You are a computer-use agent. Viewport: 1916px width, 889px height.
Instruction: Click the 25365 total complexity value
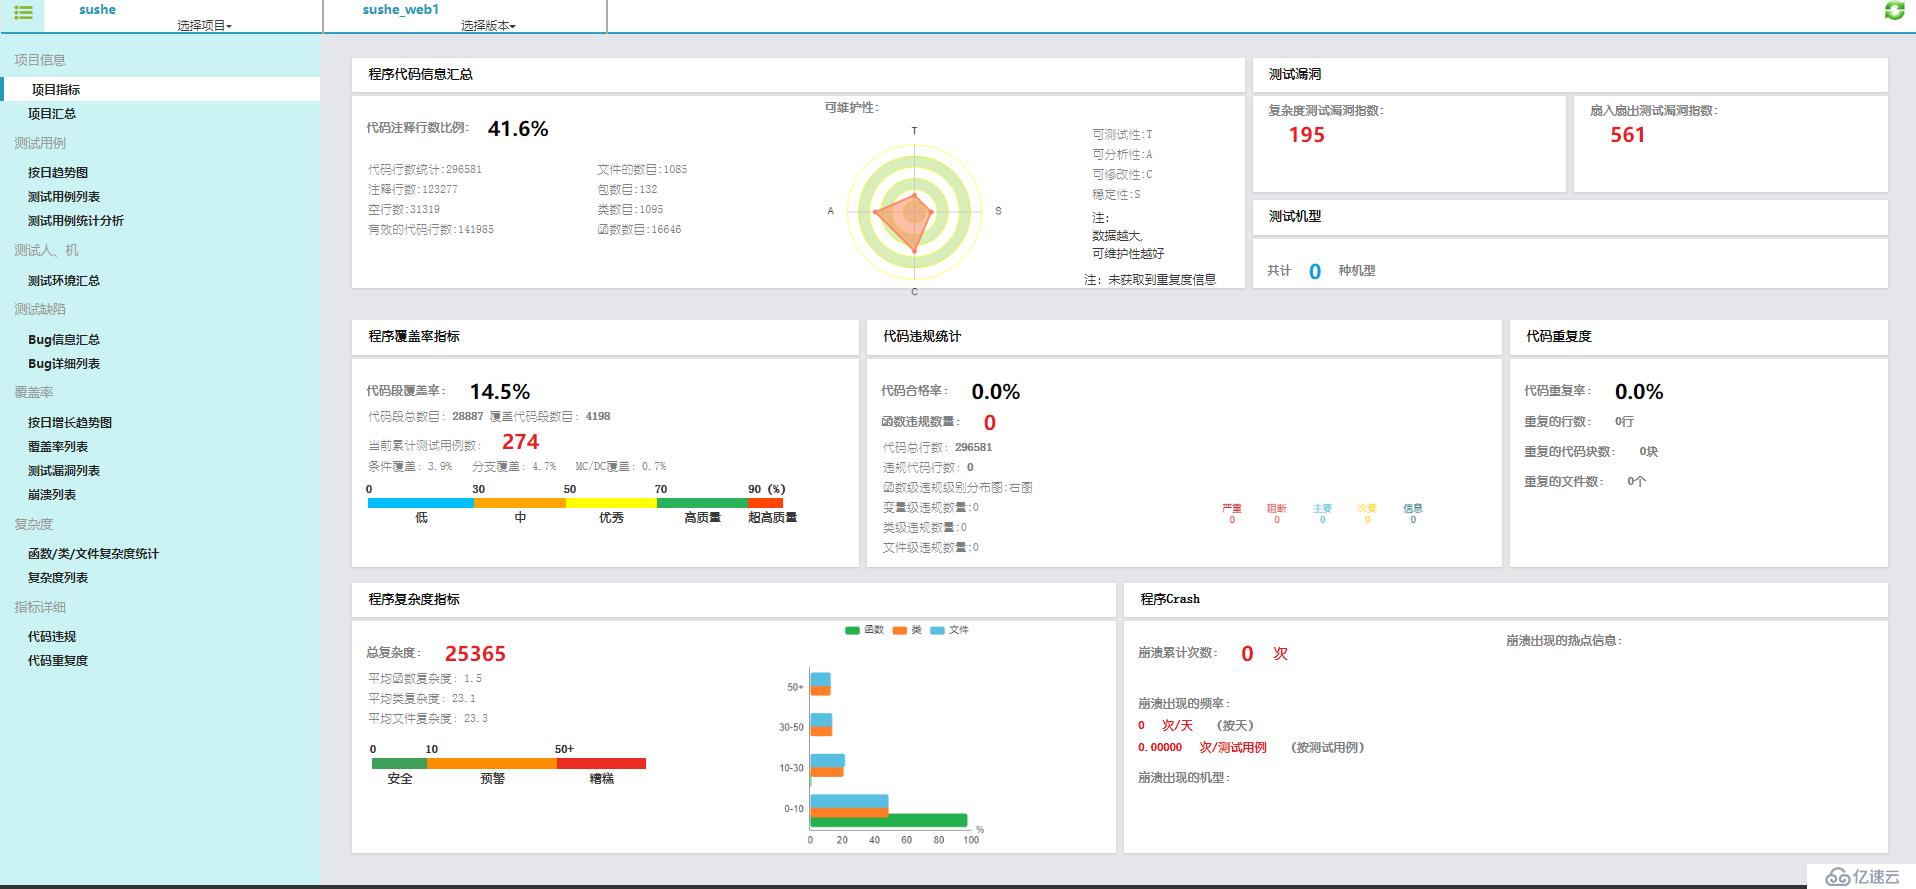pyautogui.click(x=475, y=654)
